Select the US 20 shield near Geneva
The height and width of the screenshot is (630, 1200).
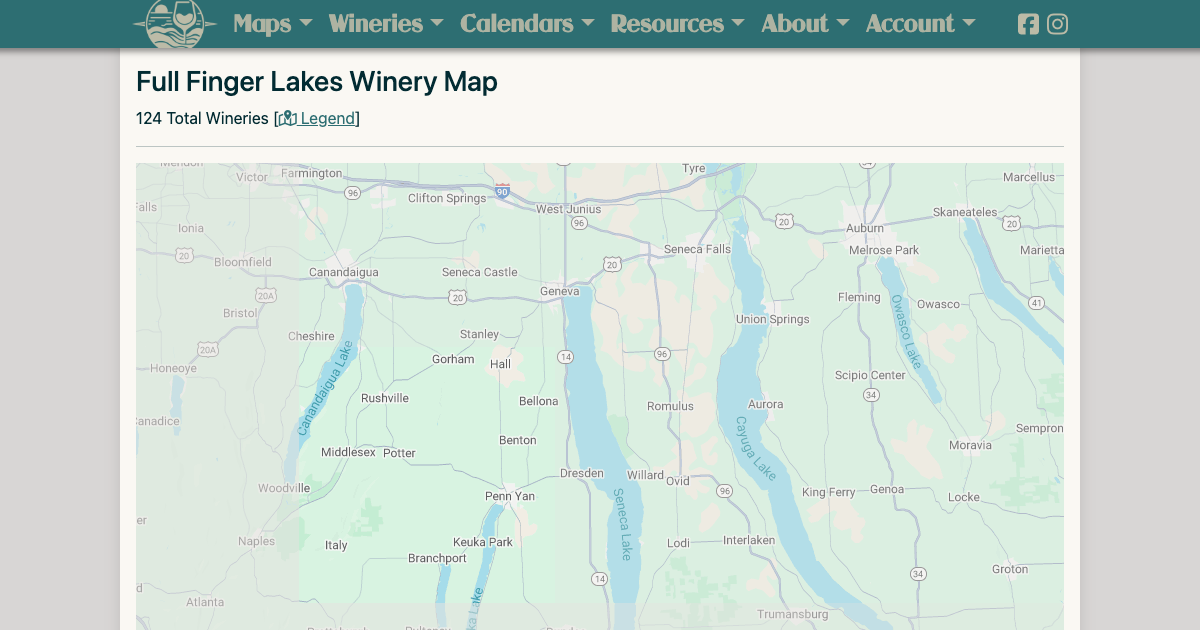(611, 264)
